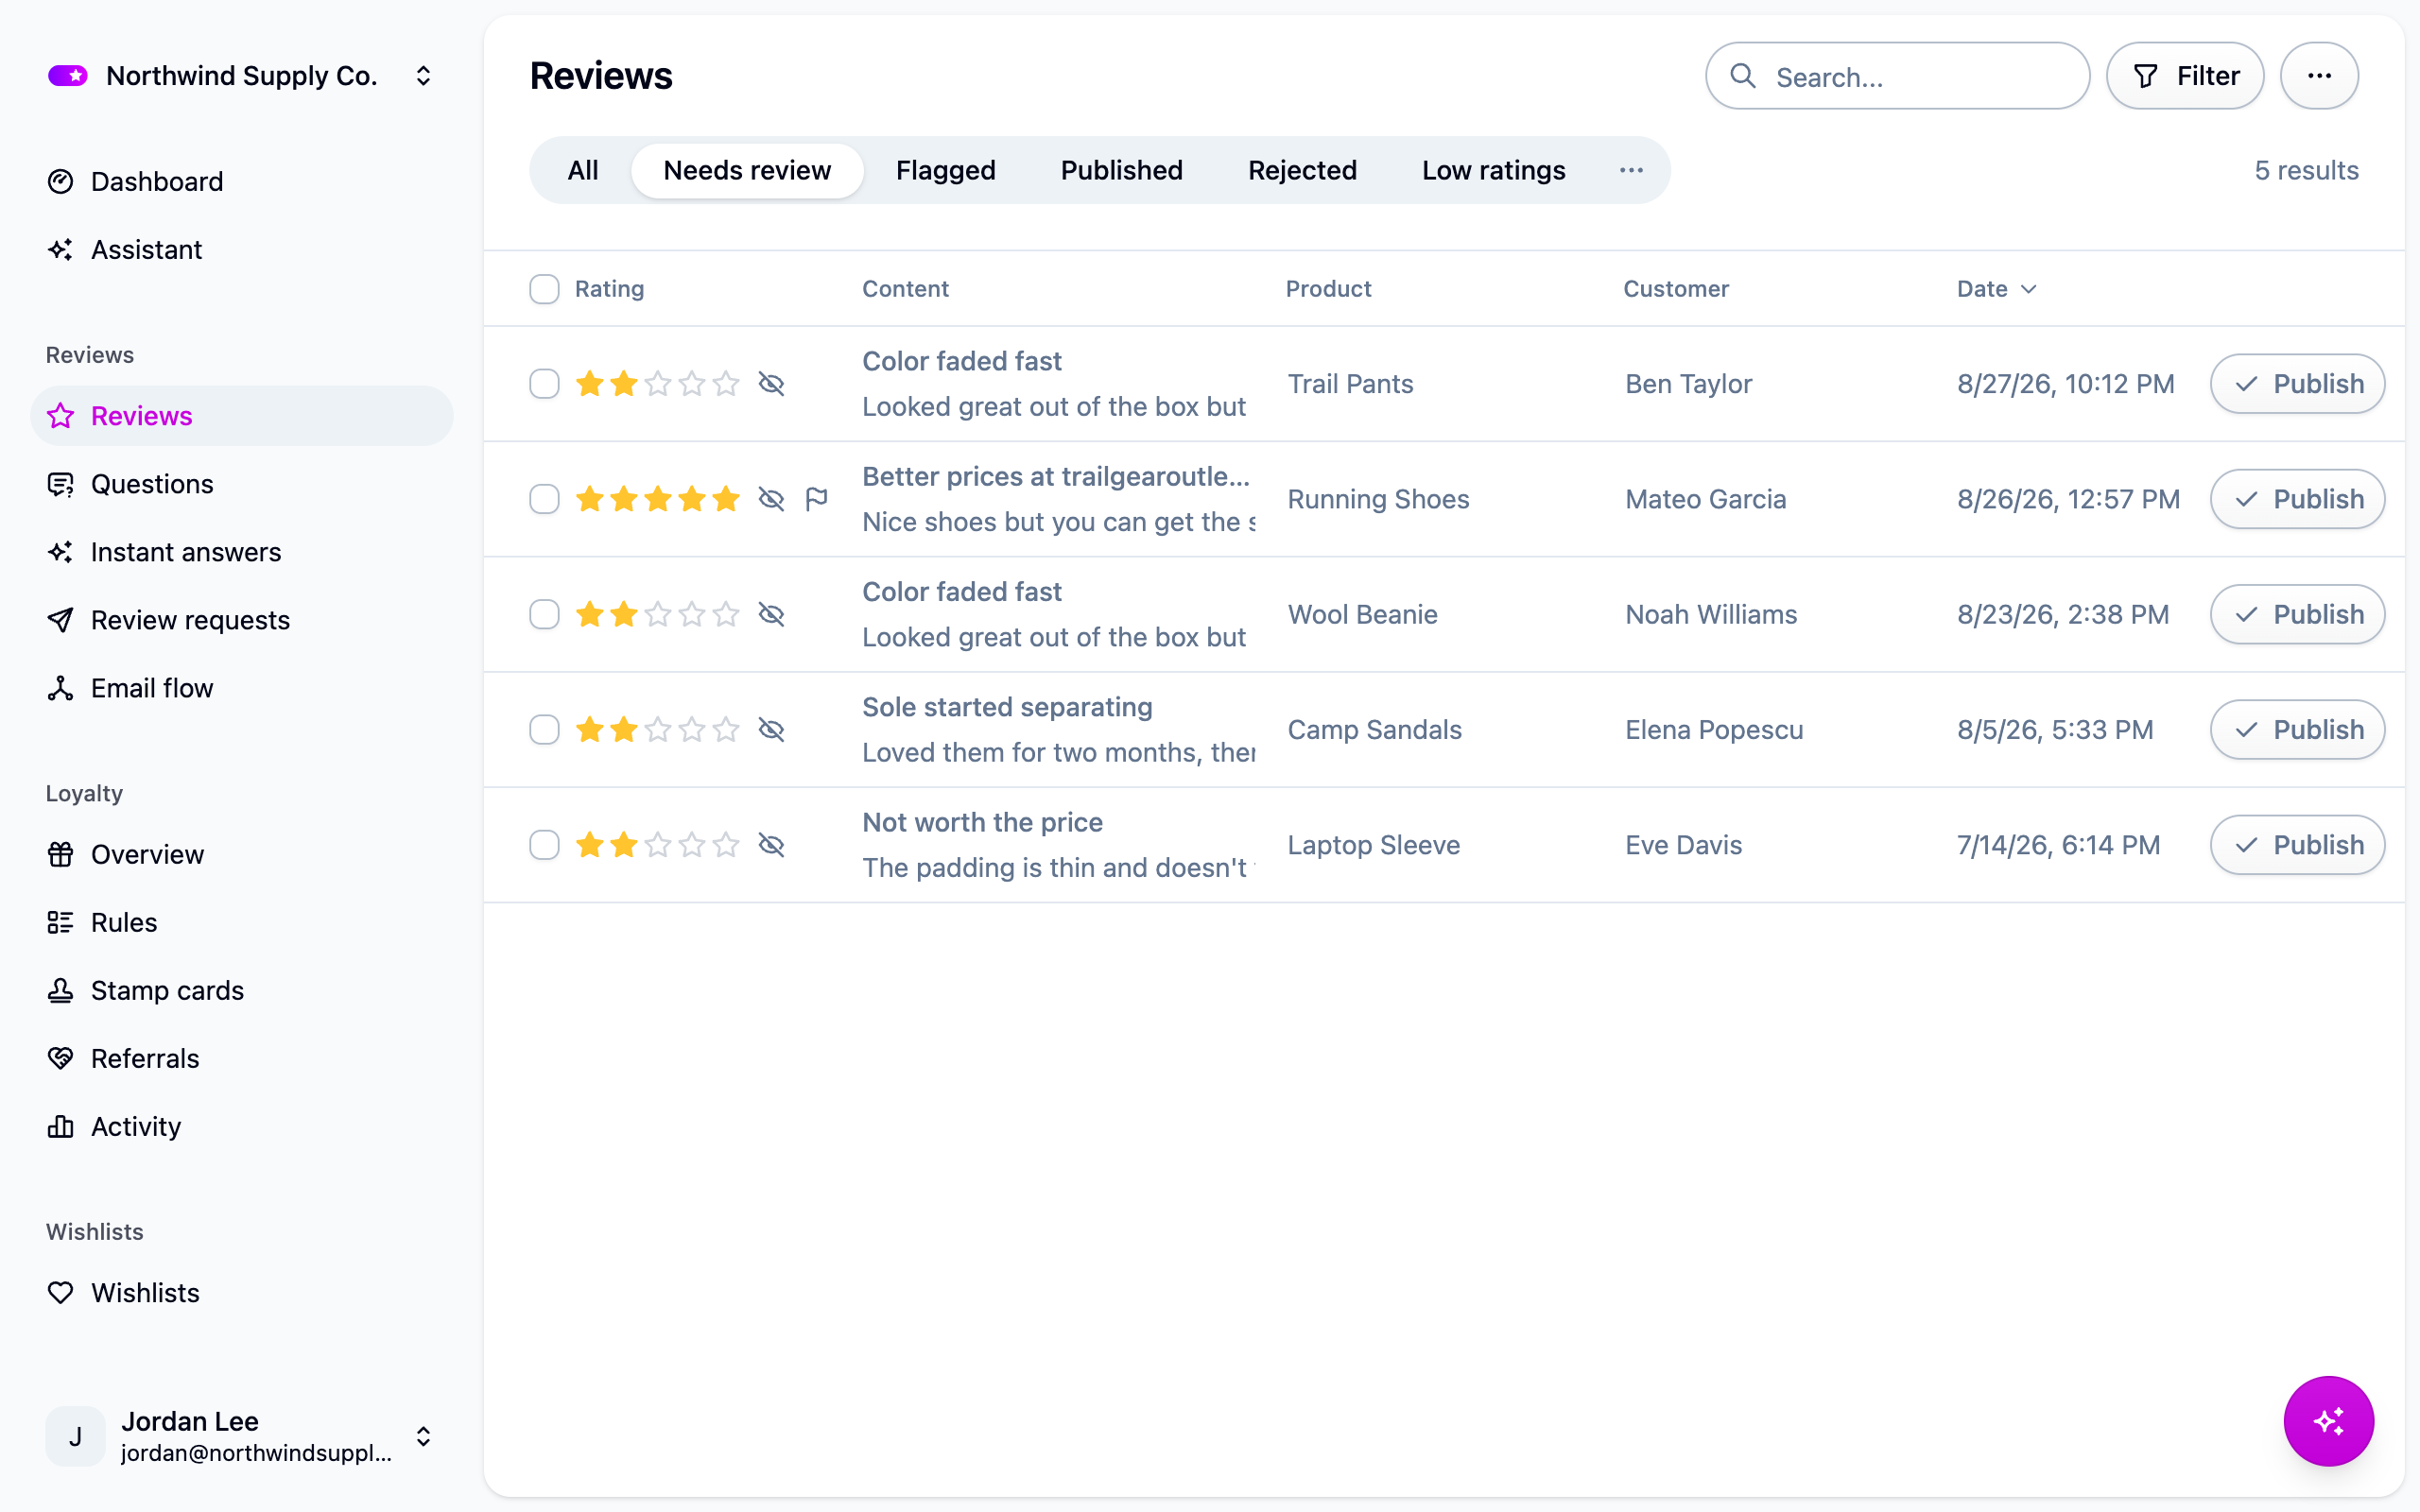Switch to the Published tab
This screenshot has height=1512, width=2420.
(x=1122, y=170)
